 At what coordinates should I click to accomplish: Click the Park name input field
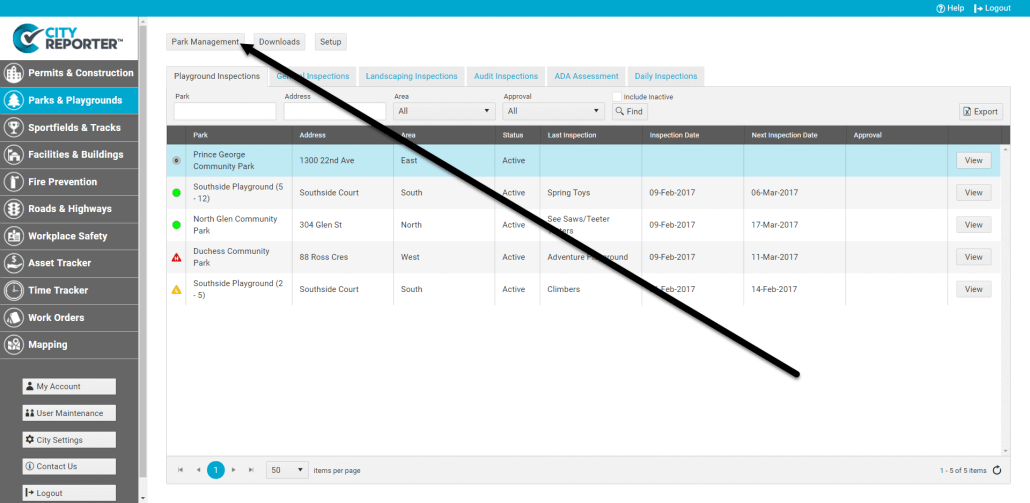click(225, 111)
